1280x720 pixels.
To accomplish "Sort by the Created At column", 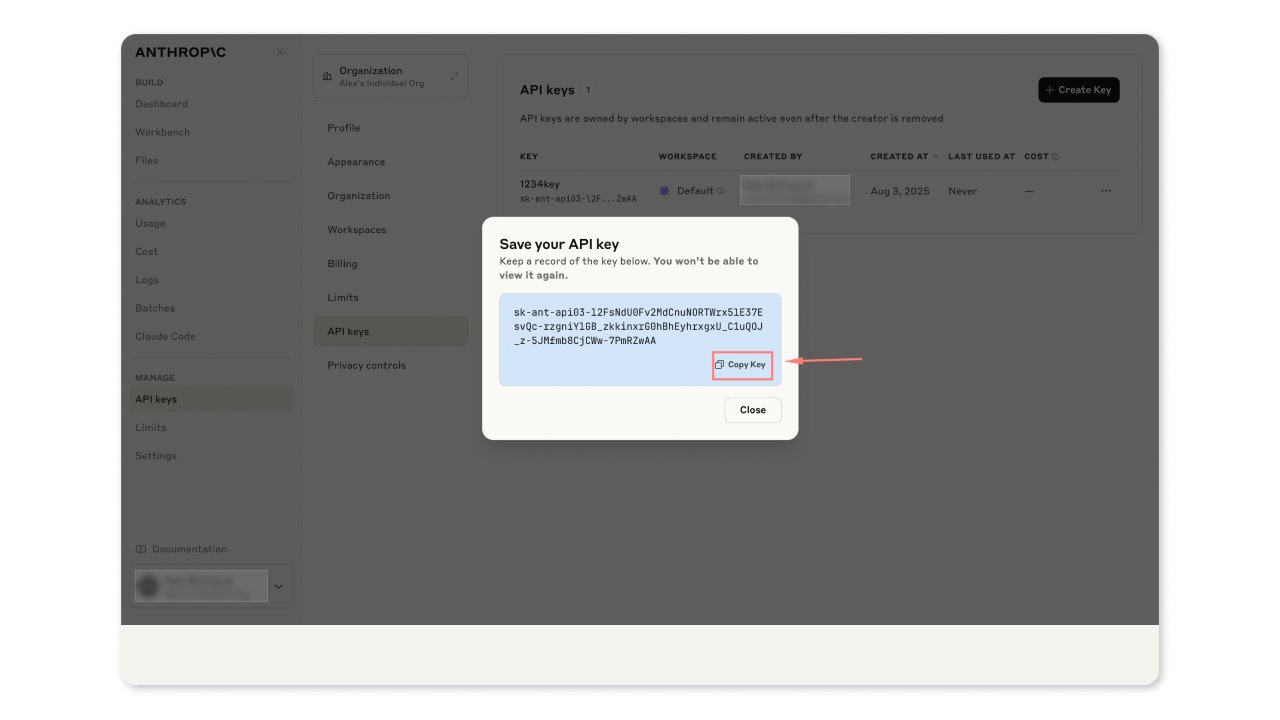I will (904, 157).
